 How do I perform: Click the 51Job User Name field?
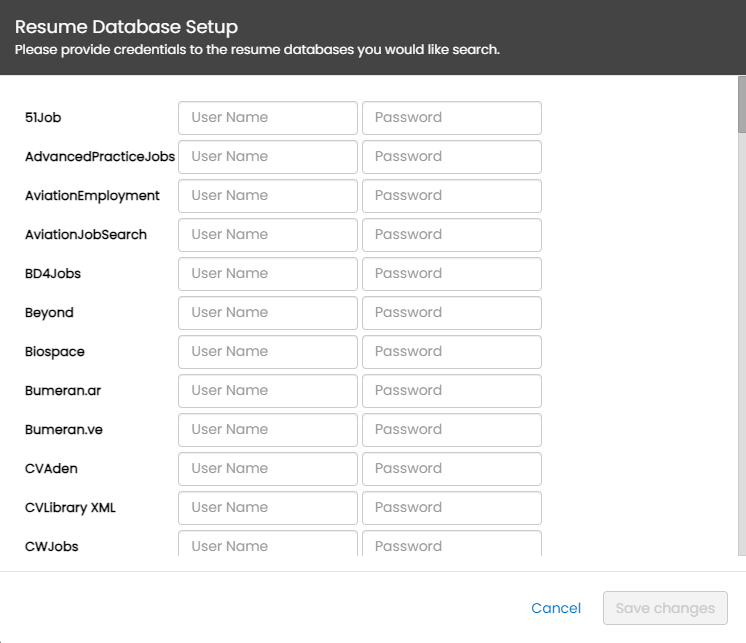coord(268,118)
